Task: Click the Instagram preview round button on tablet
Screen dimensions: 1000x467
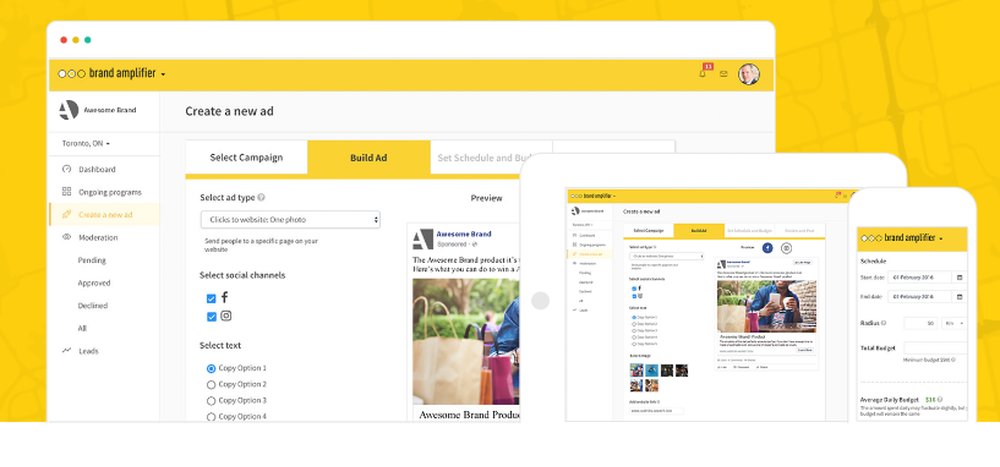Action: (786, 248)
